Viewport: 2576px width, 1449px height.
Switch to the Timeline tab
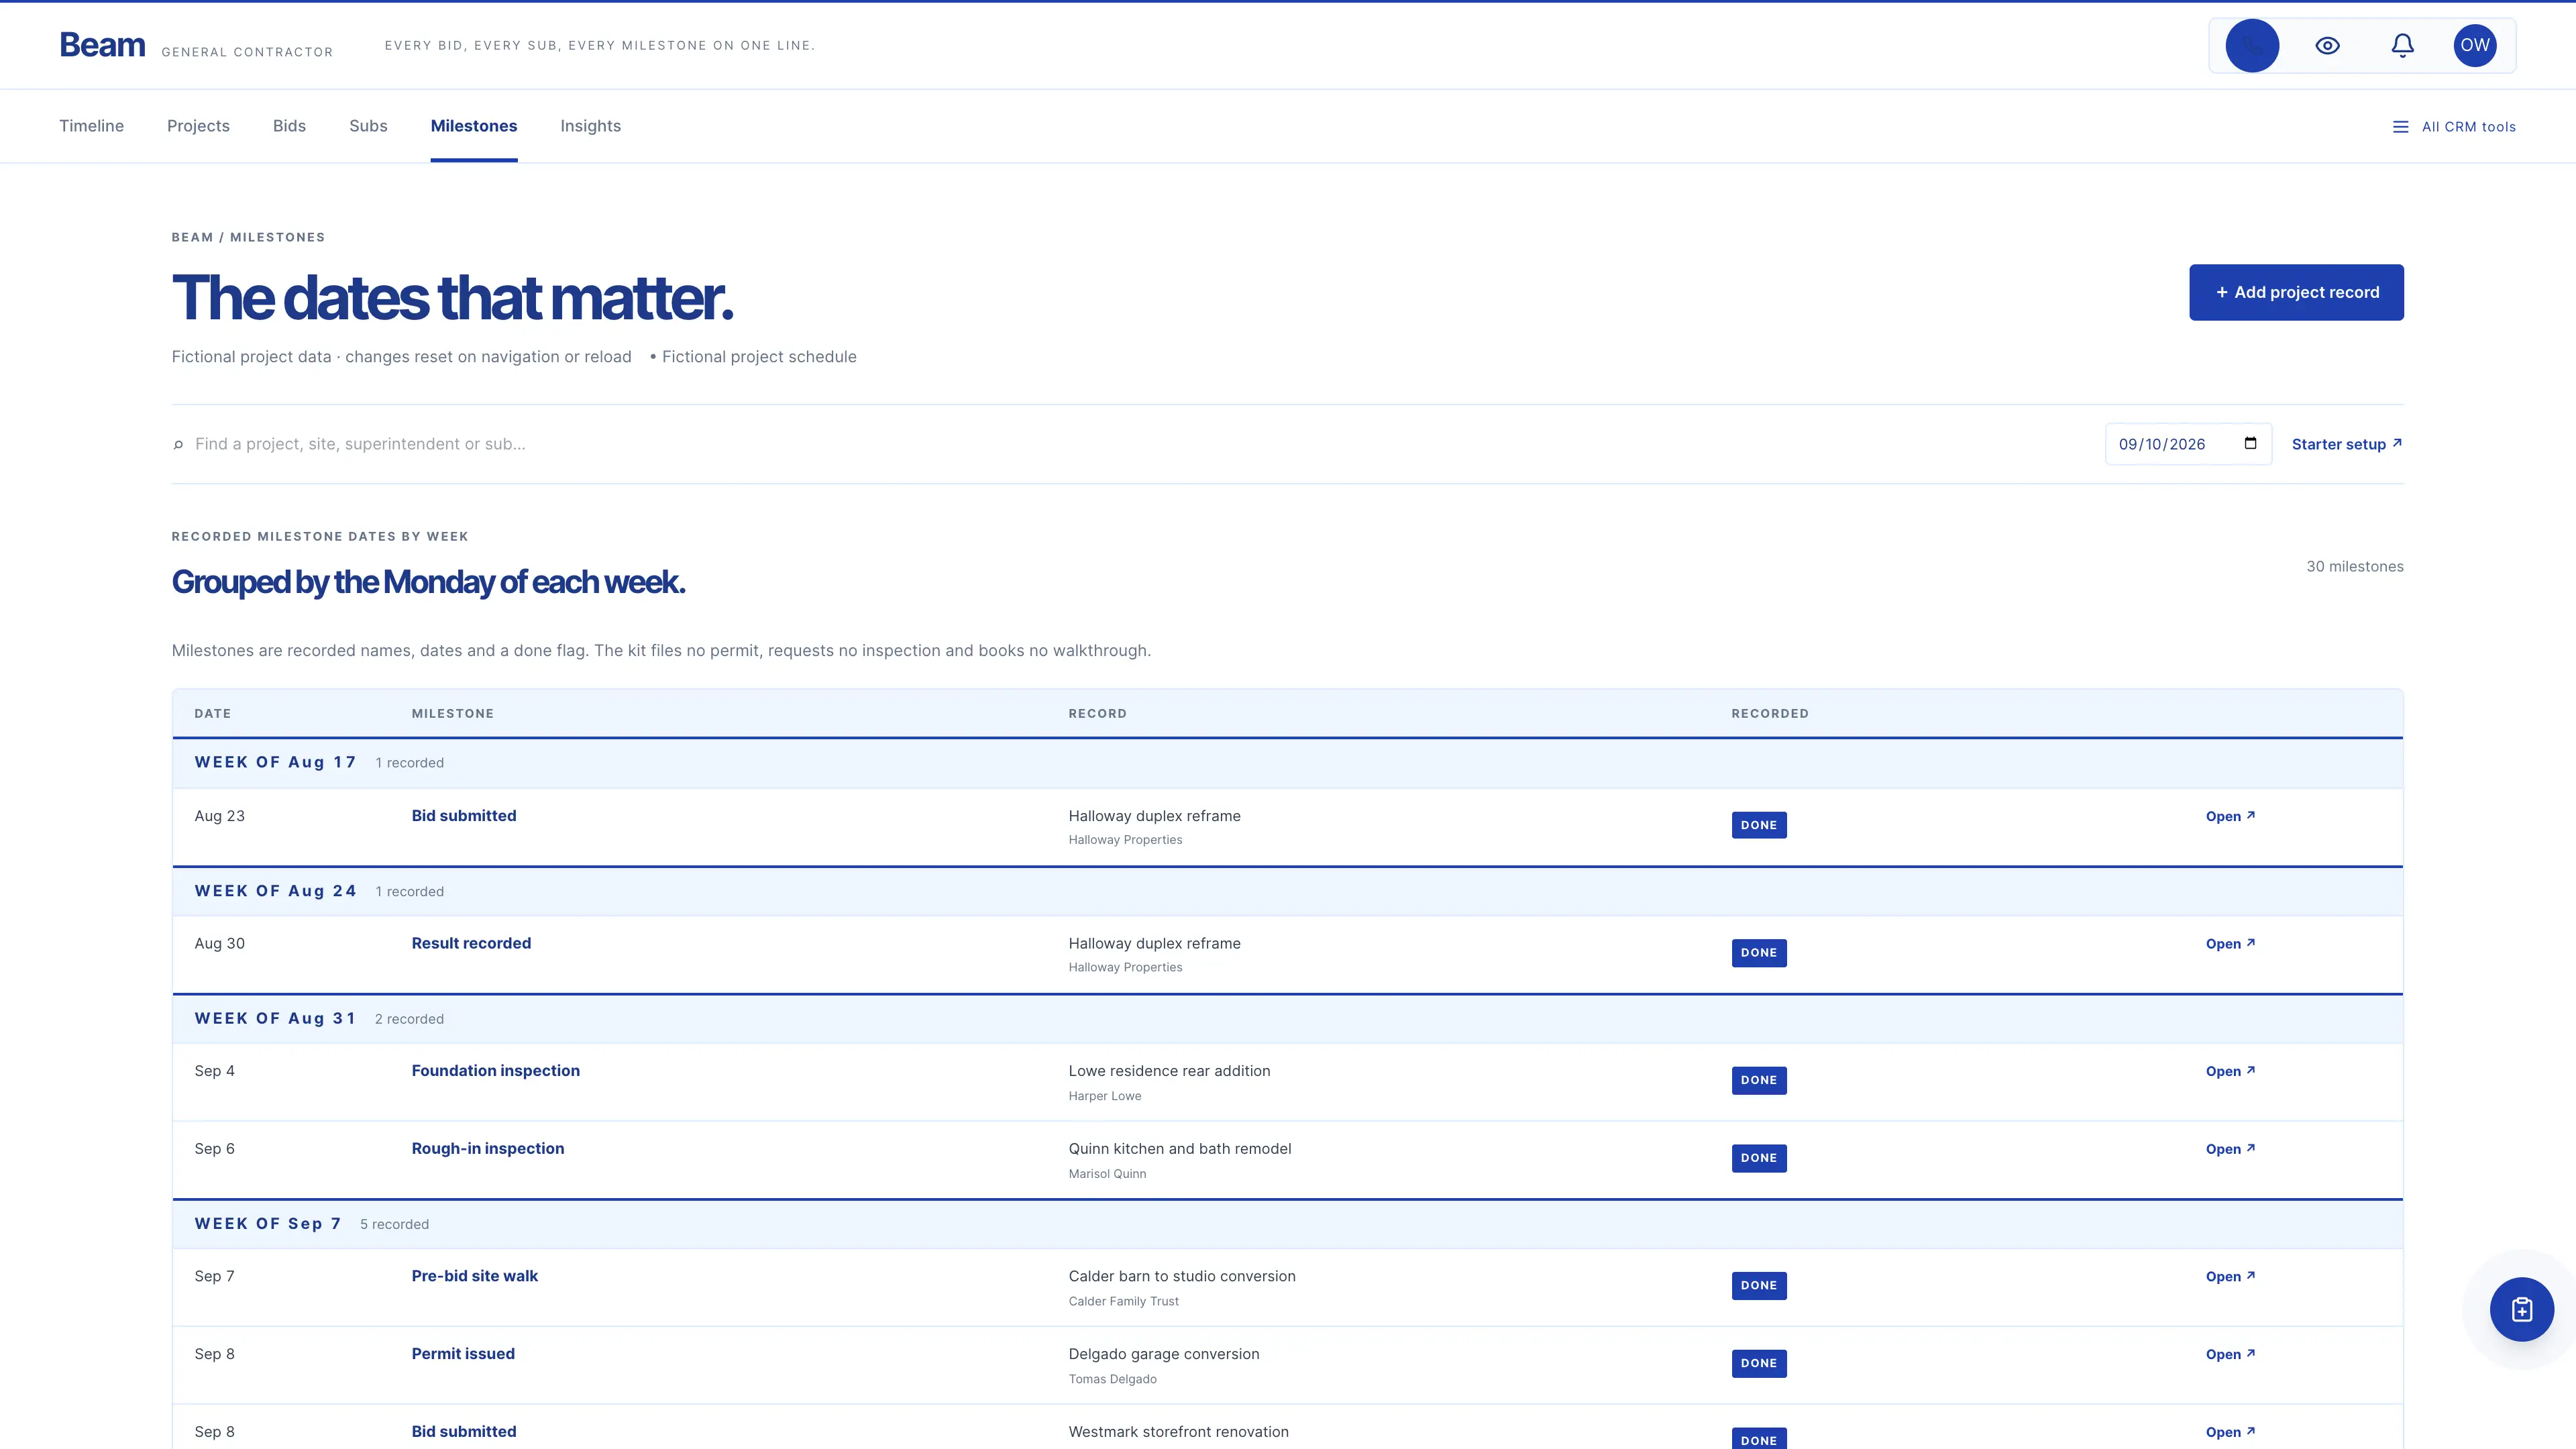tap(91, 126)
